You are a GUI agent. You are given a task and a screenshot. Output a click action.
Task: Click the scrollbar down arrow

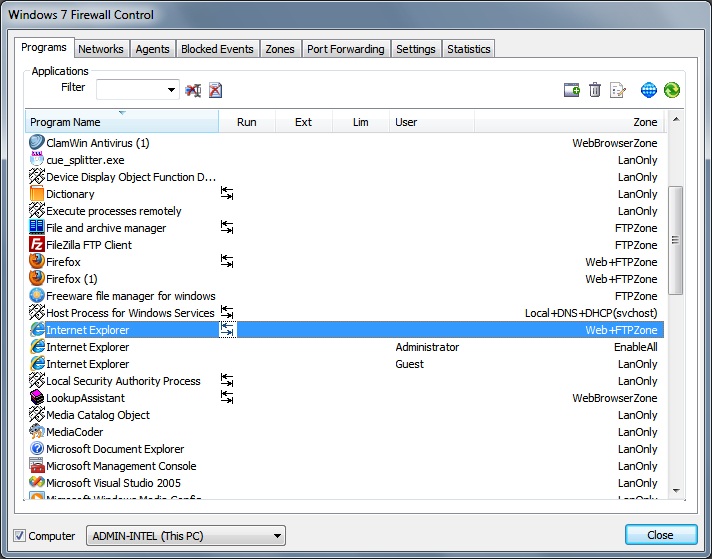click(676, 490)
